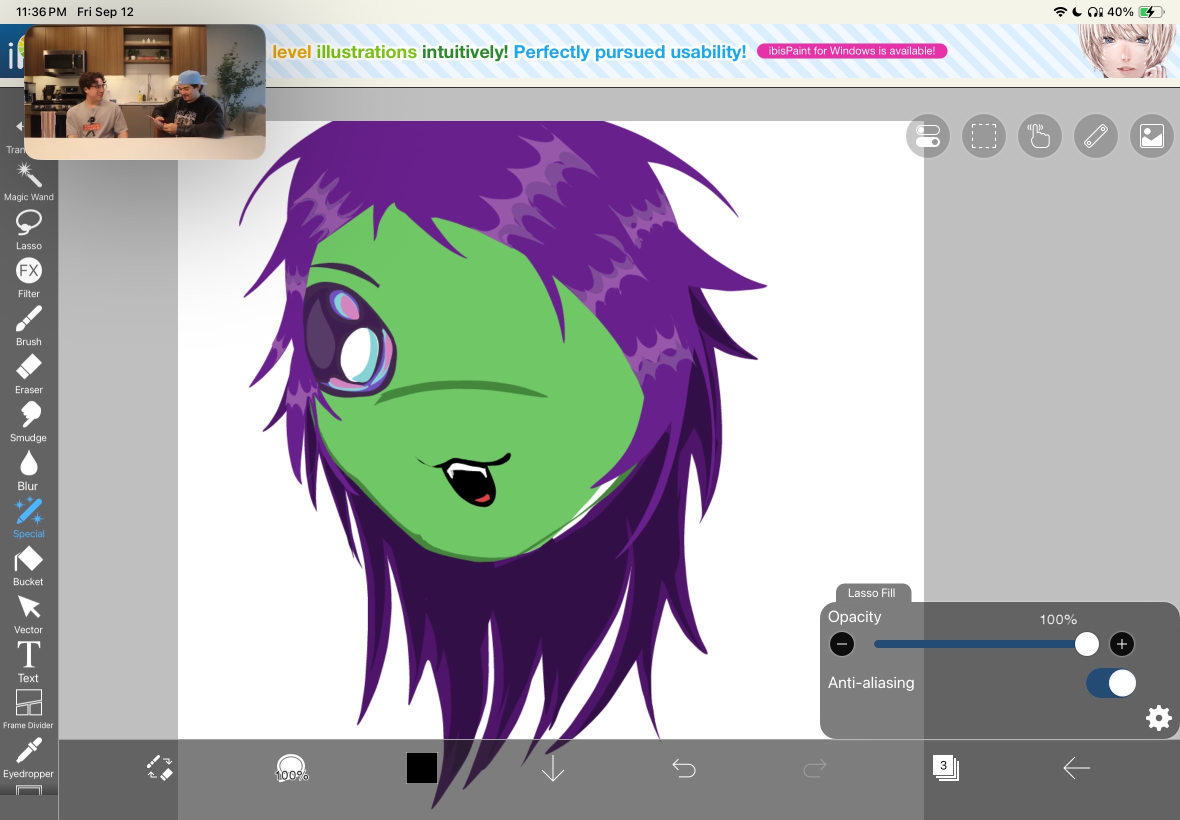Viewport: 1180px width, 820px height.
Task: Open the FX Filter tool
Action: [29, 278]
